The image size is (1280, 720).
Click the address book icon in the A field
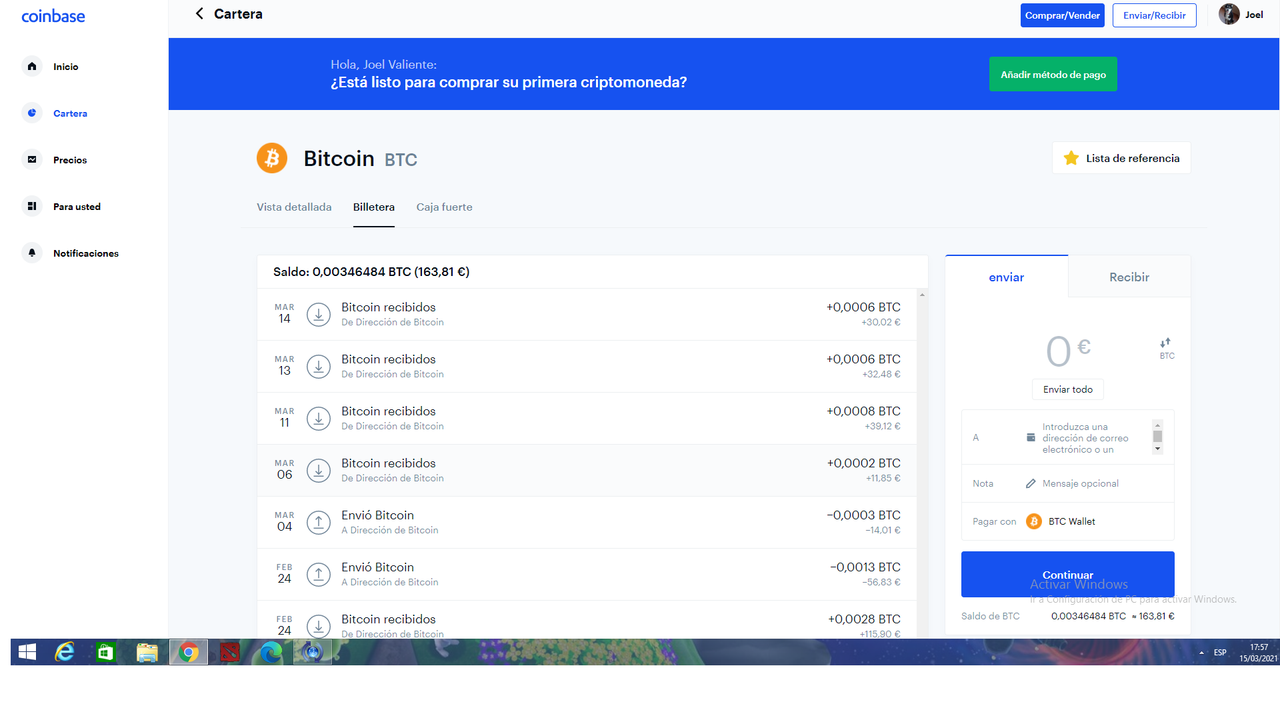(x=1031, y=438)
